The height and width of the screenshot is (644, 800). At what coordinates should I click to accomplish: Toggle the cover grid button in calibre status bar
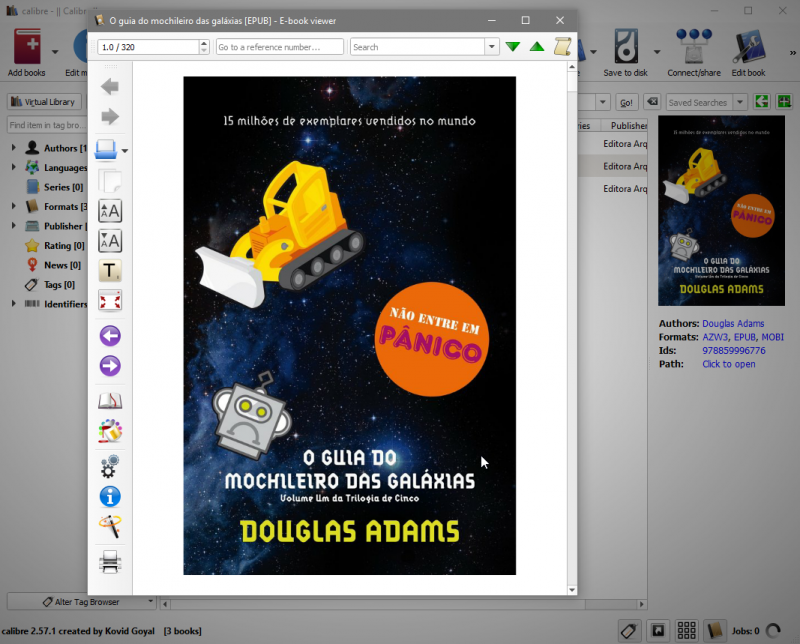[686, 631]
